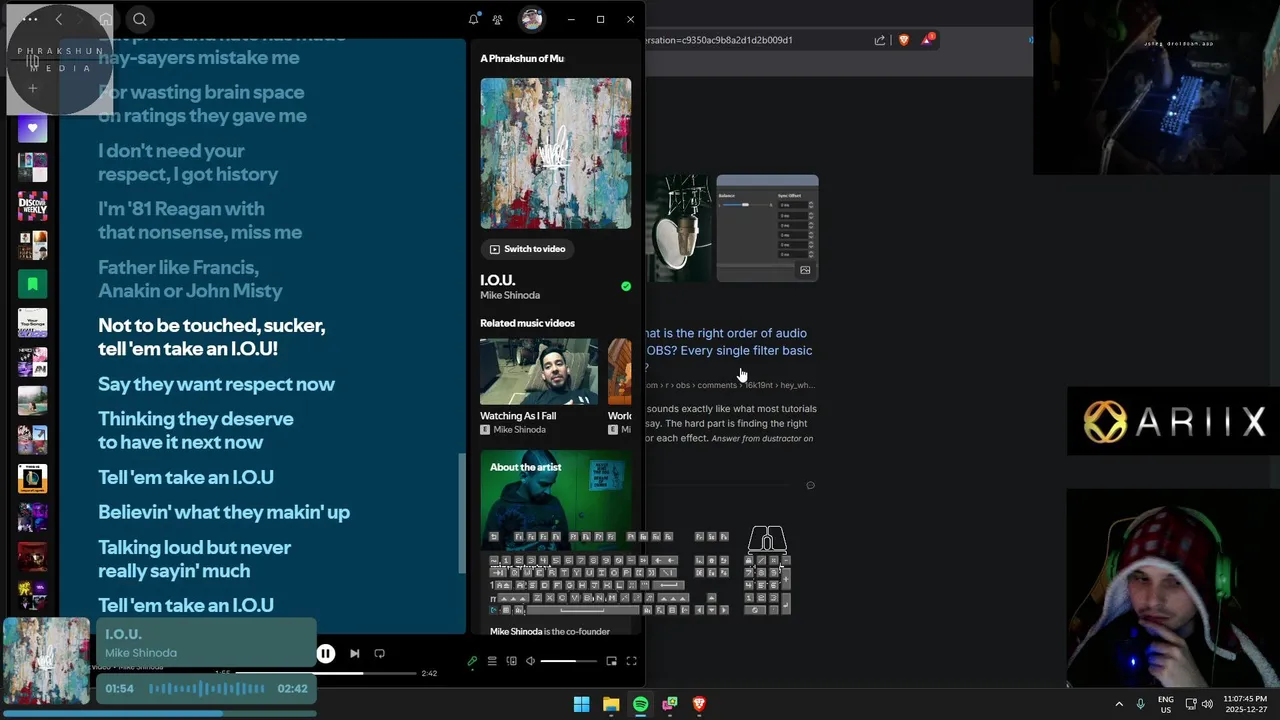Mute the Spotify volume speaker
The width and height of the screenshot is (1280, 720).
530,661
